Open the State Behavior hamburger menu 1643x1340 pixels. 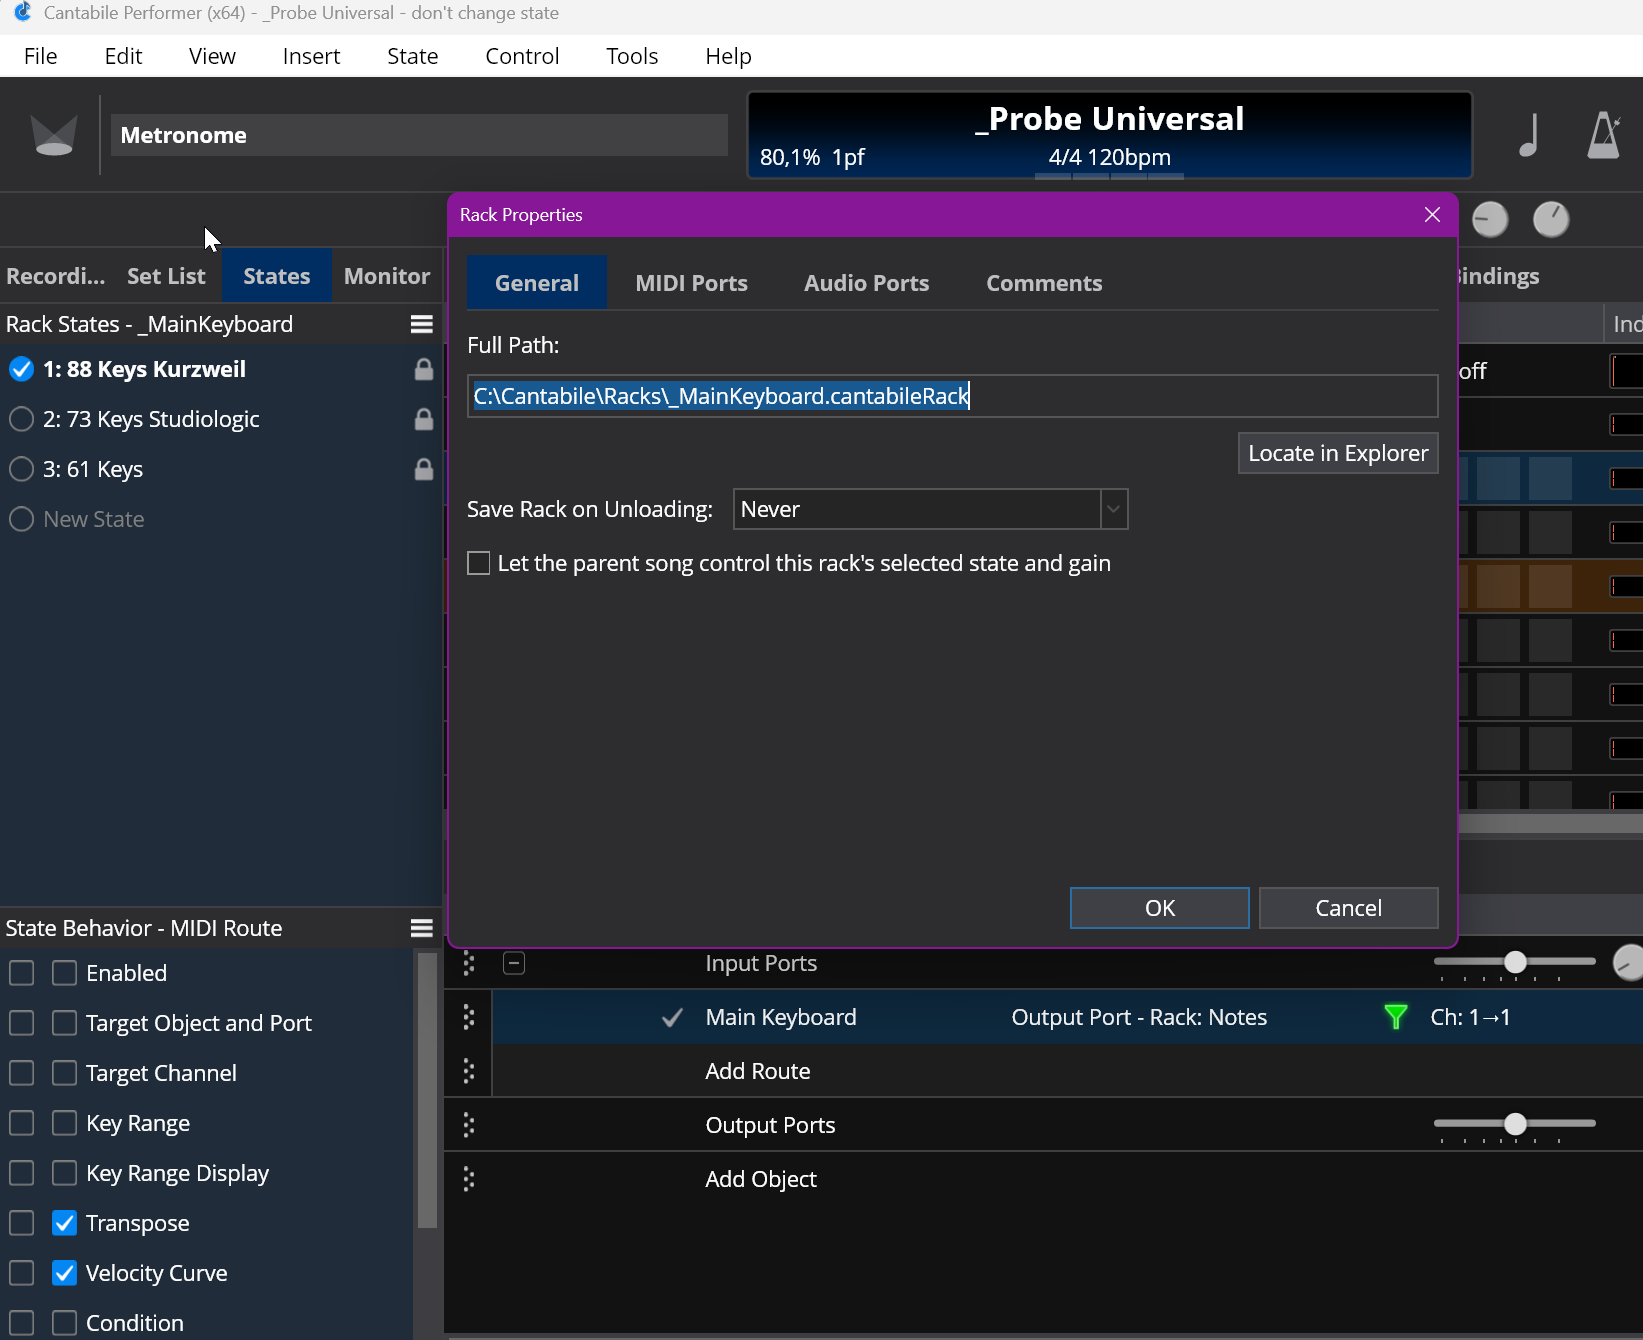[422, 928]
